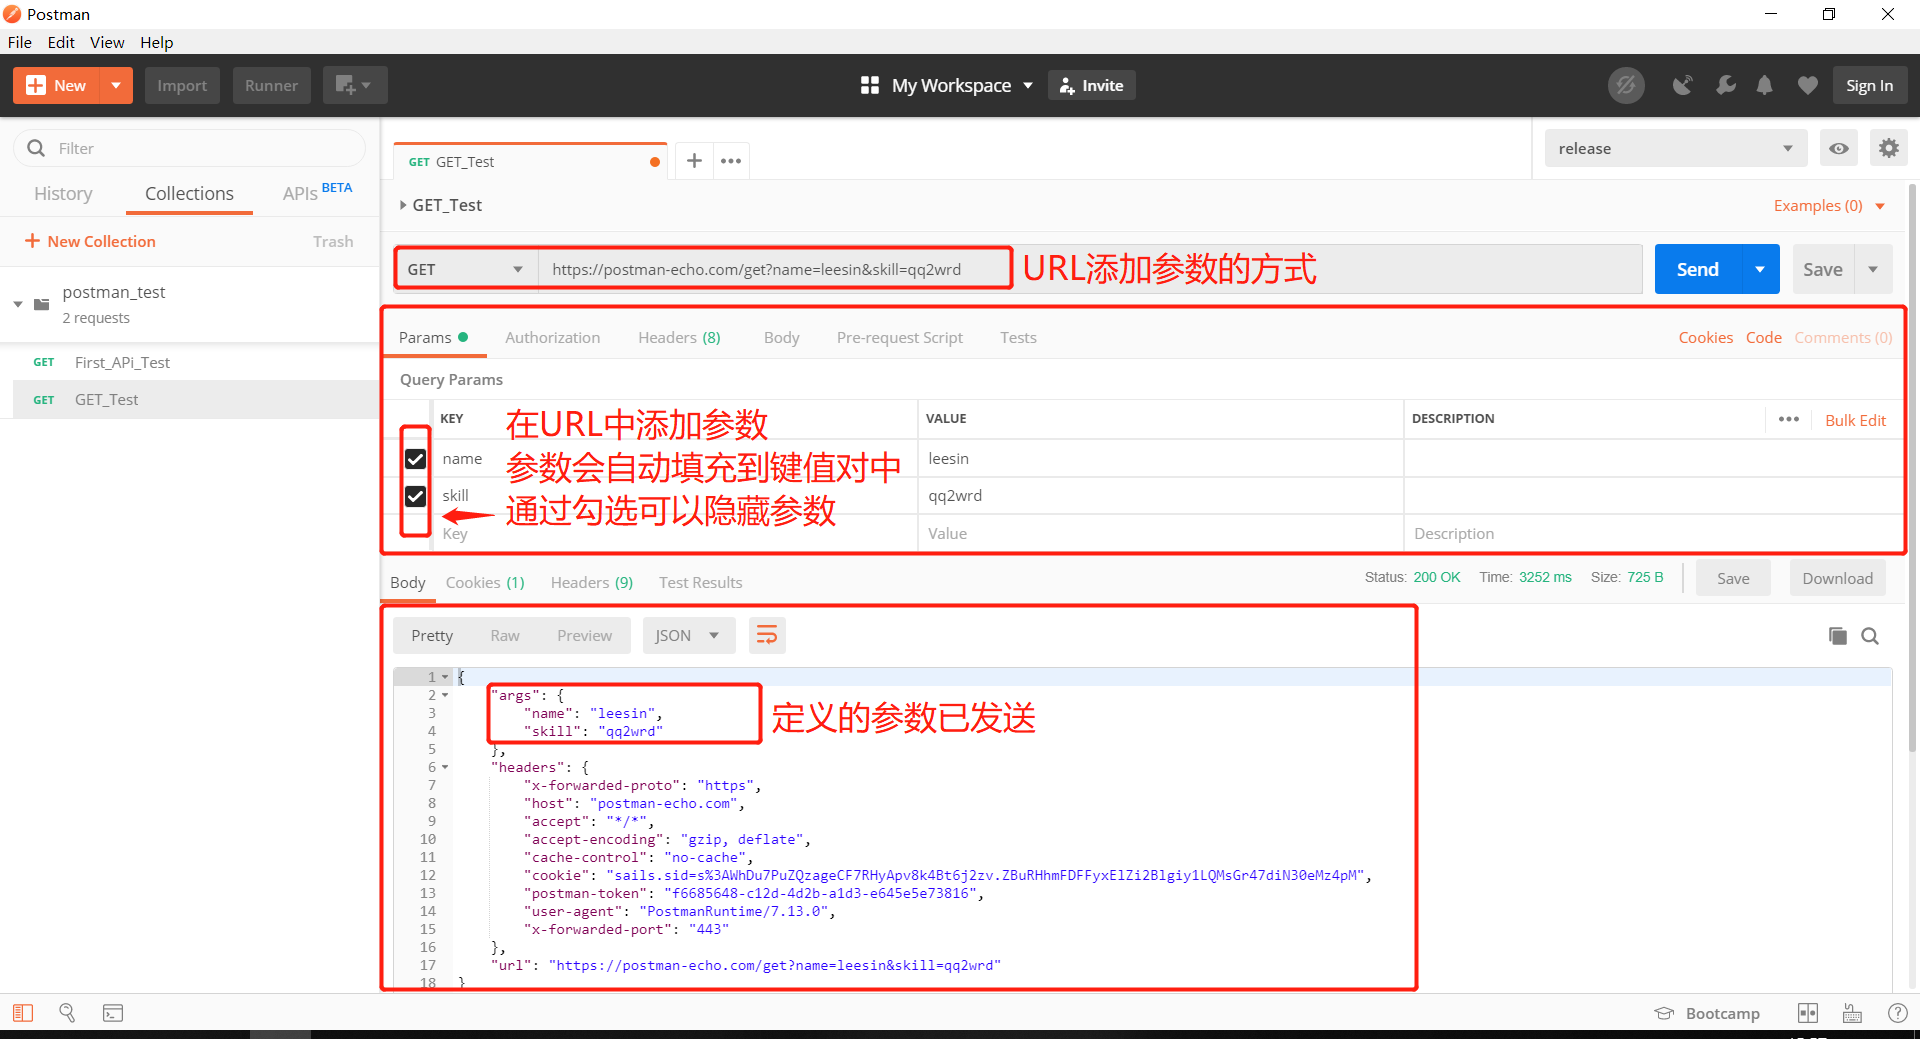Switch to two-pane layout icon
This screenshot has width=1920, height=1039.
1808,1013
